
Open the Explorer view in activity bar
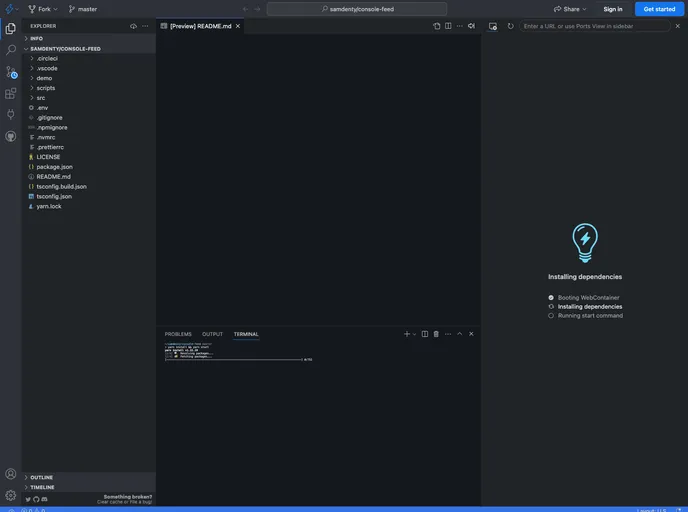point(11,29)
